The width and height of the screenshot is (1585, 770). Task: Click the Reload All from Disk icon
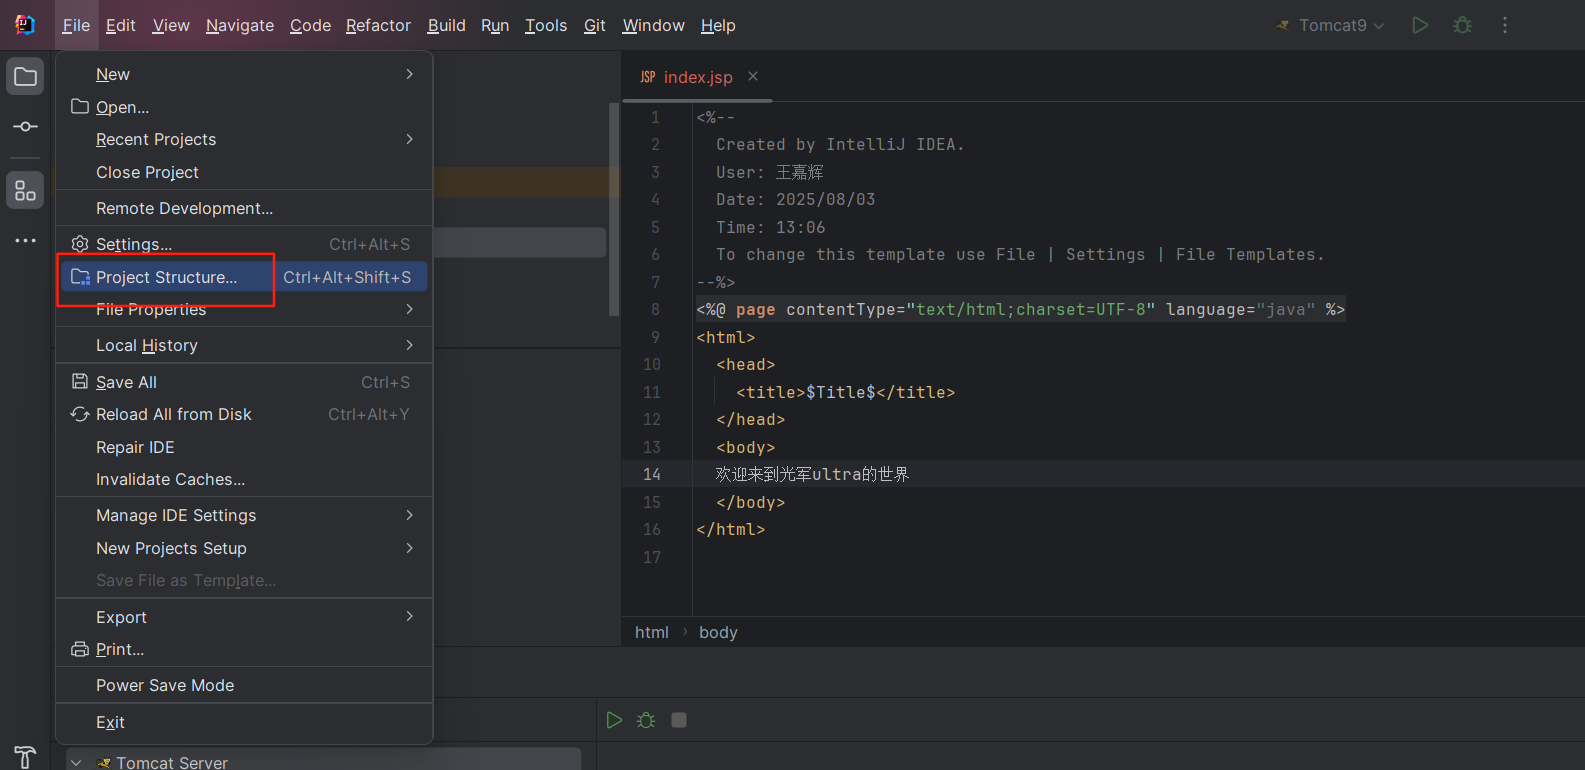click(x=80, y=414)
